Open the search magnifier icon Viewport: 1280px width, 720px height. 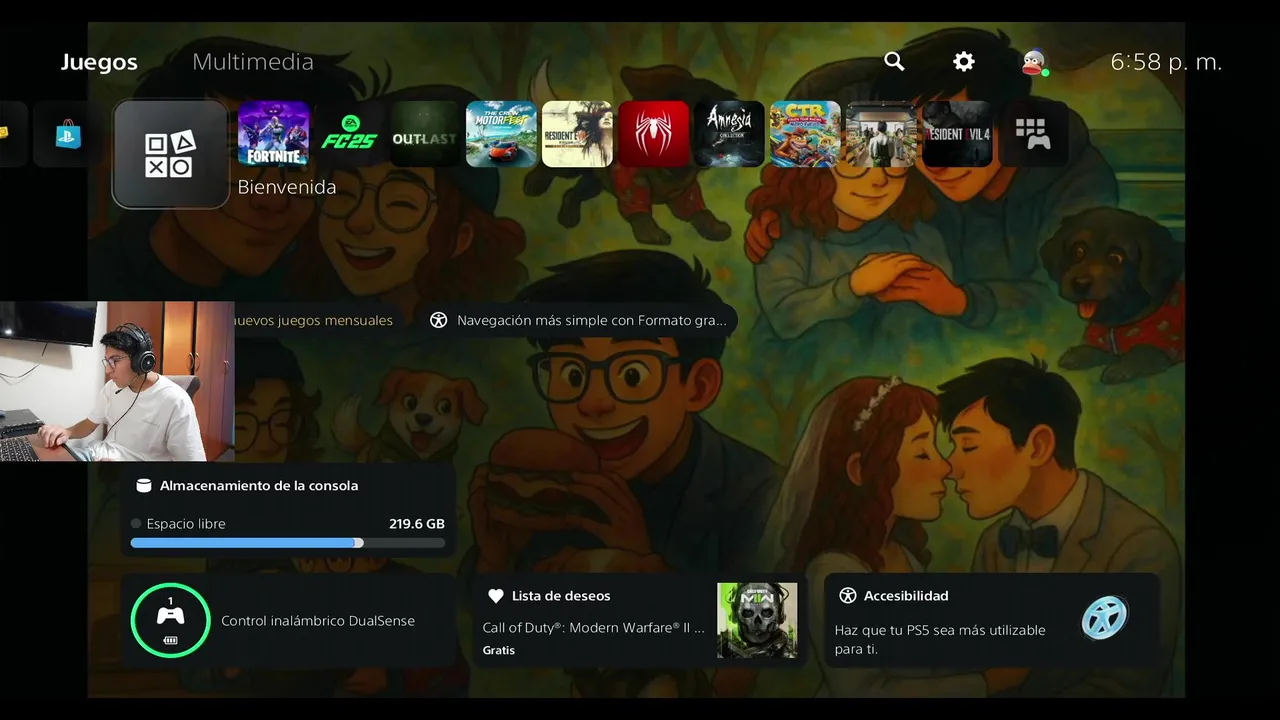coord(894,62)
